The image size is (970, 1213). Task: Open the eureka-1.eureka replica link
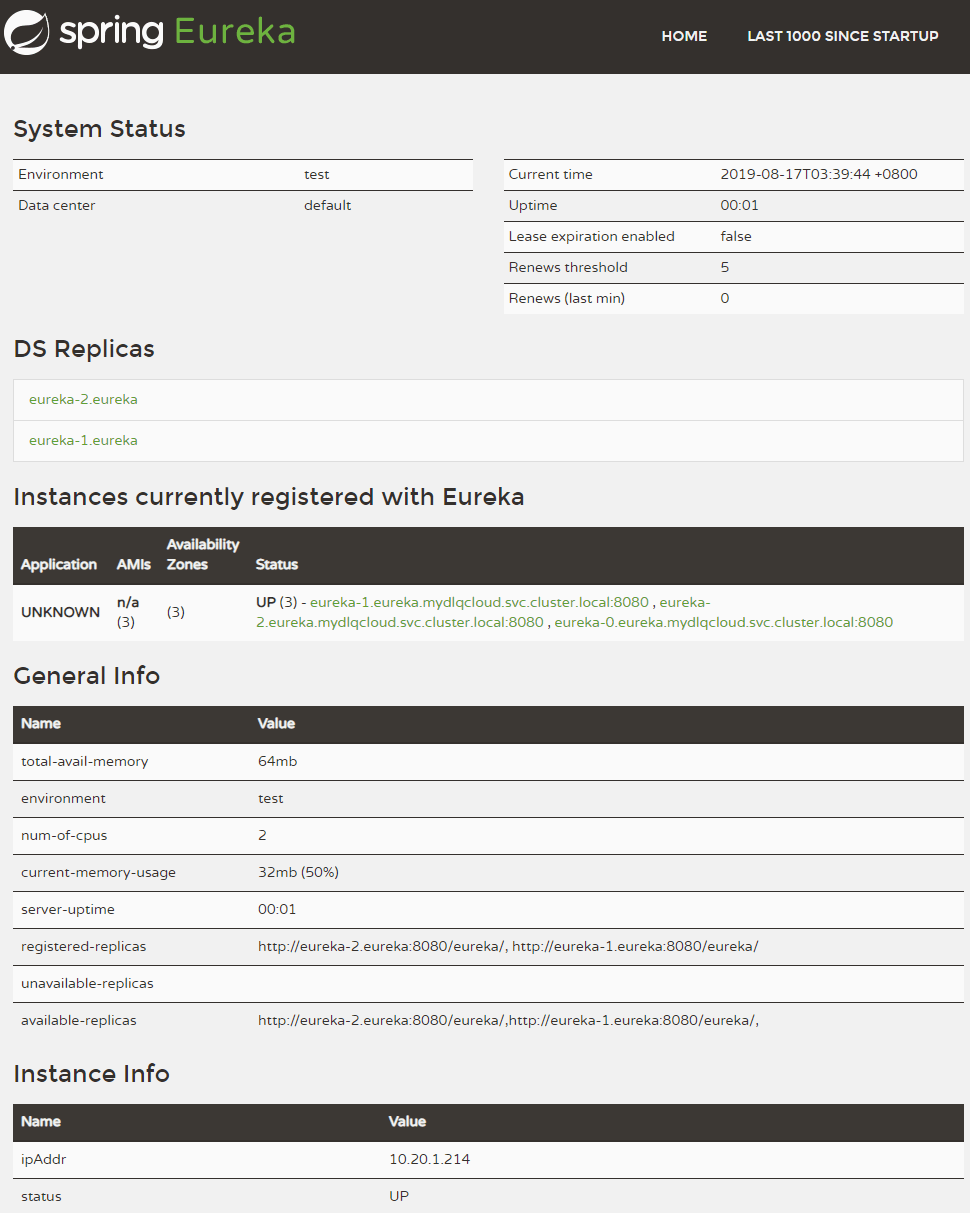point(83,440)
